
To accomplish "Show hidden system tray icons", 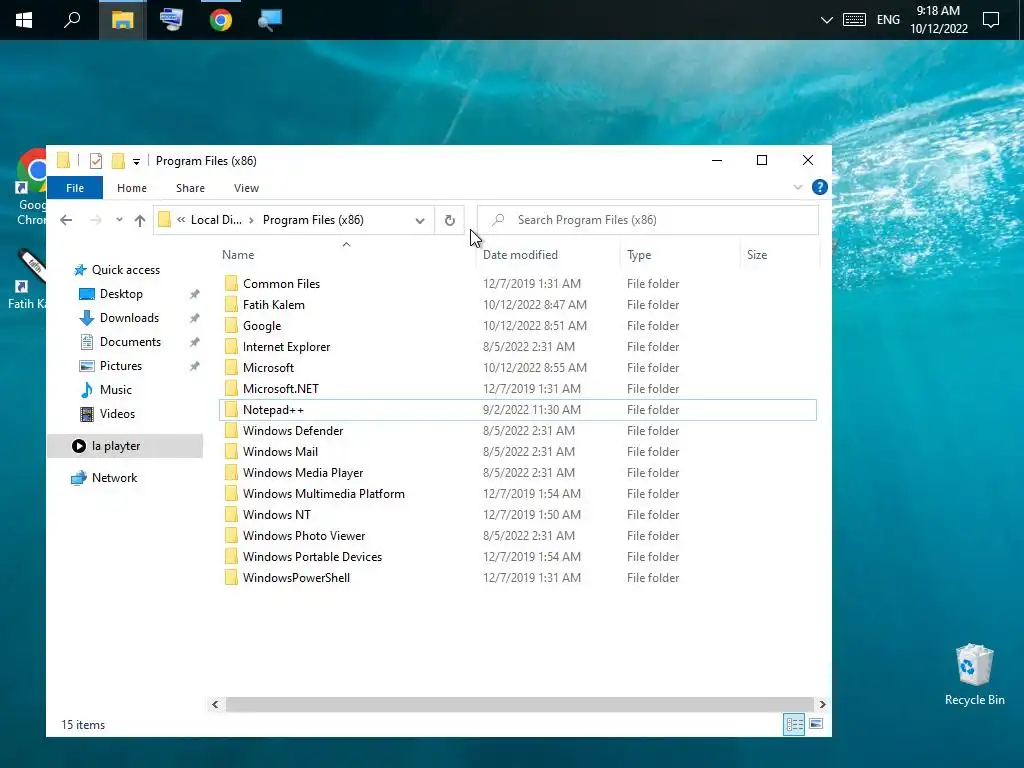I will coord(826,20).
